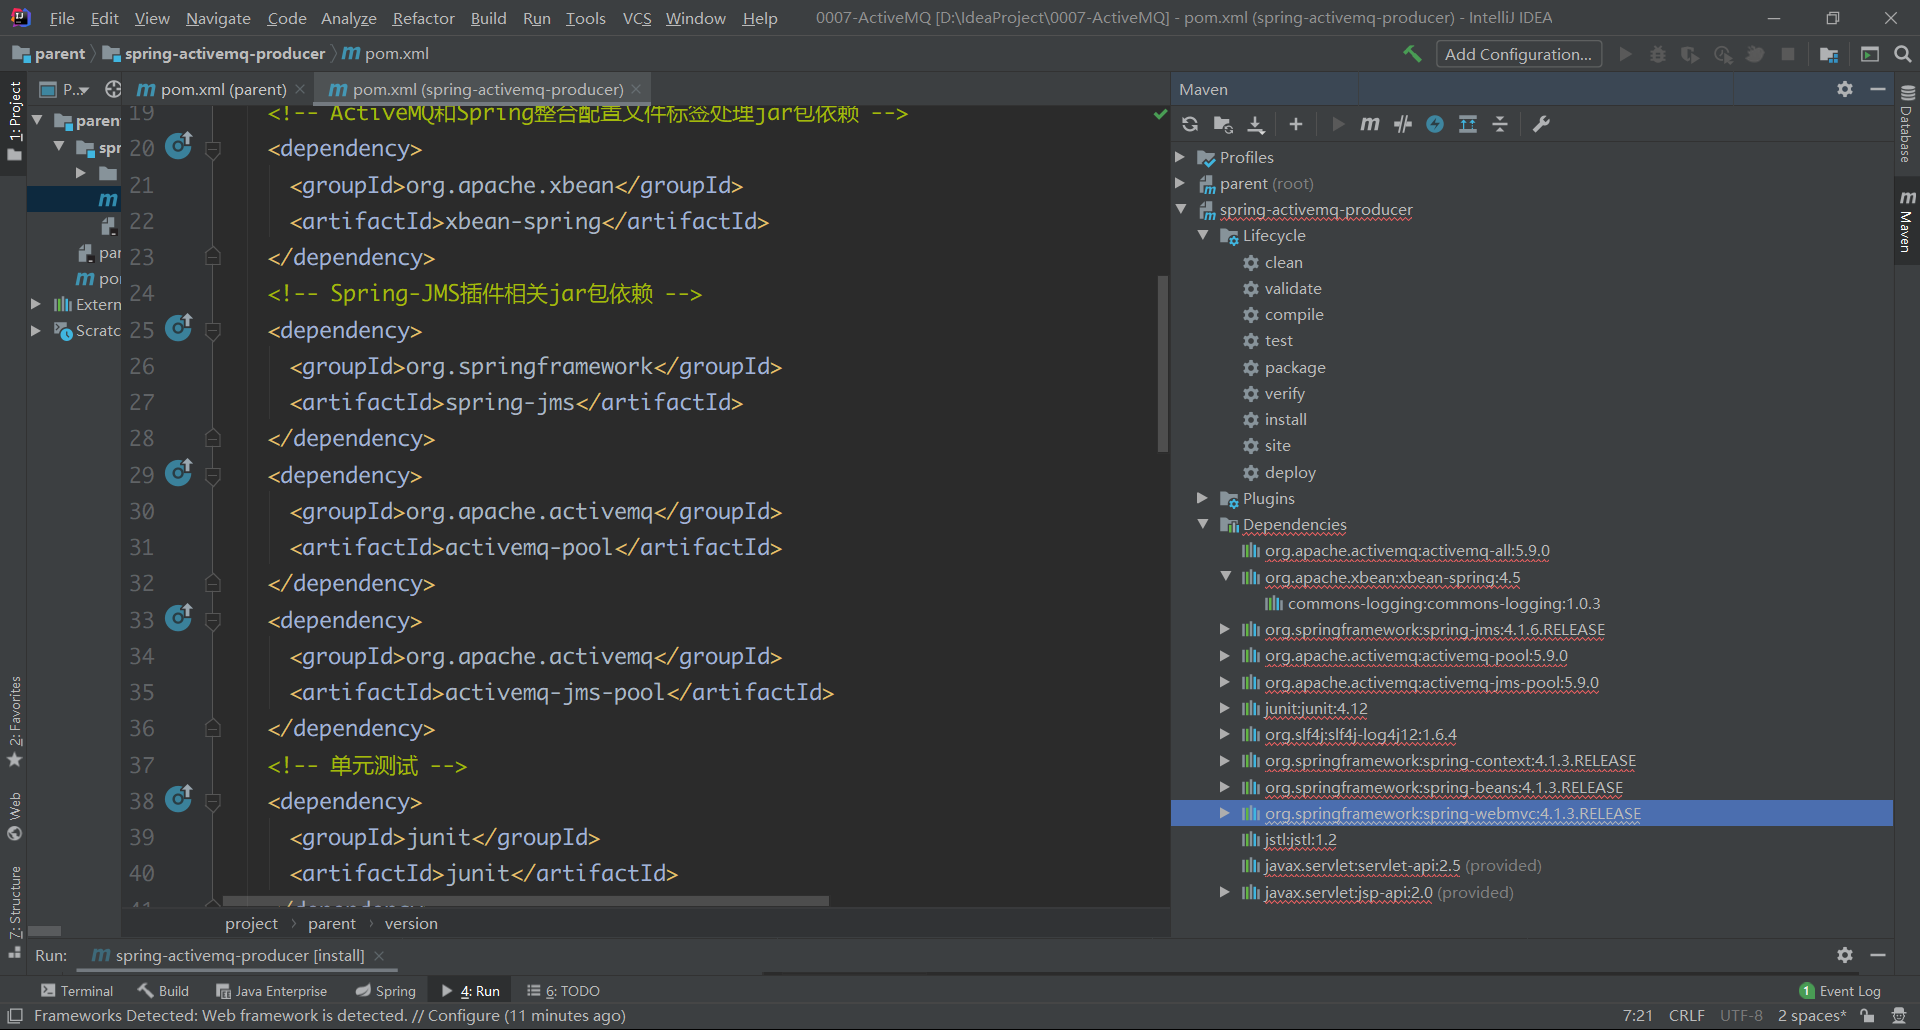Viewport: 1920px width, 1030px height.
Task: Expand the Plugins node in Maven
Action: click(x=1203, y=498)
